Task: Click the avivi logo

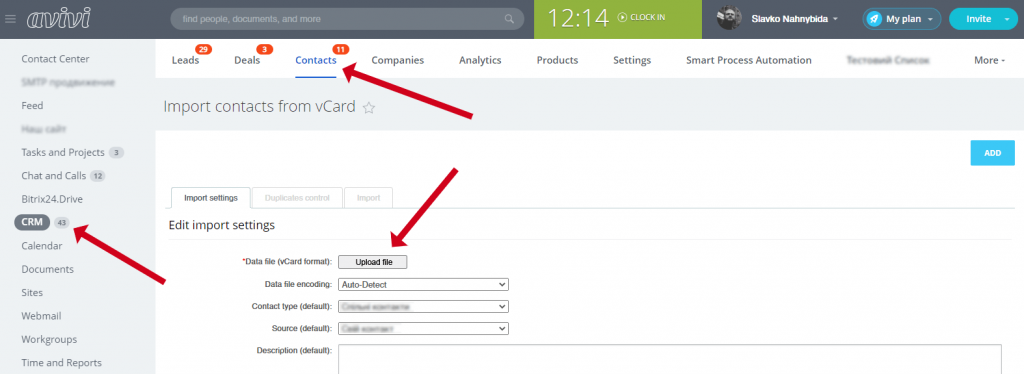Action: [59, 19]
